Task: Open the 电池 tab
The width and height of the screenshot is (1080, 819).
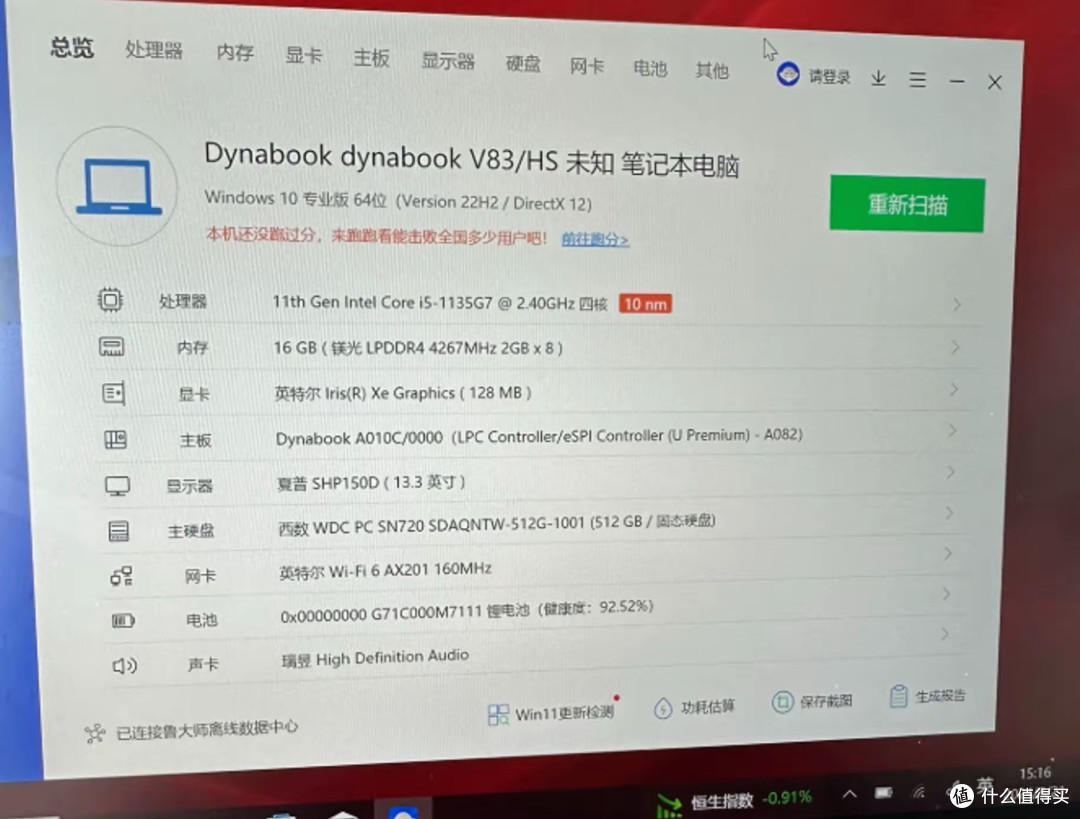Action: 650,69
